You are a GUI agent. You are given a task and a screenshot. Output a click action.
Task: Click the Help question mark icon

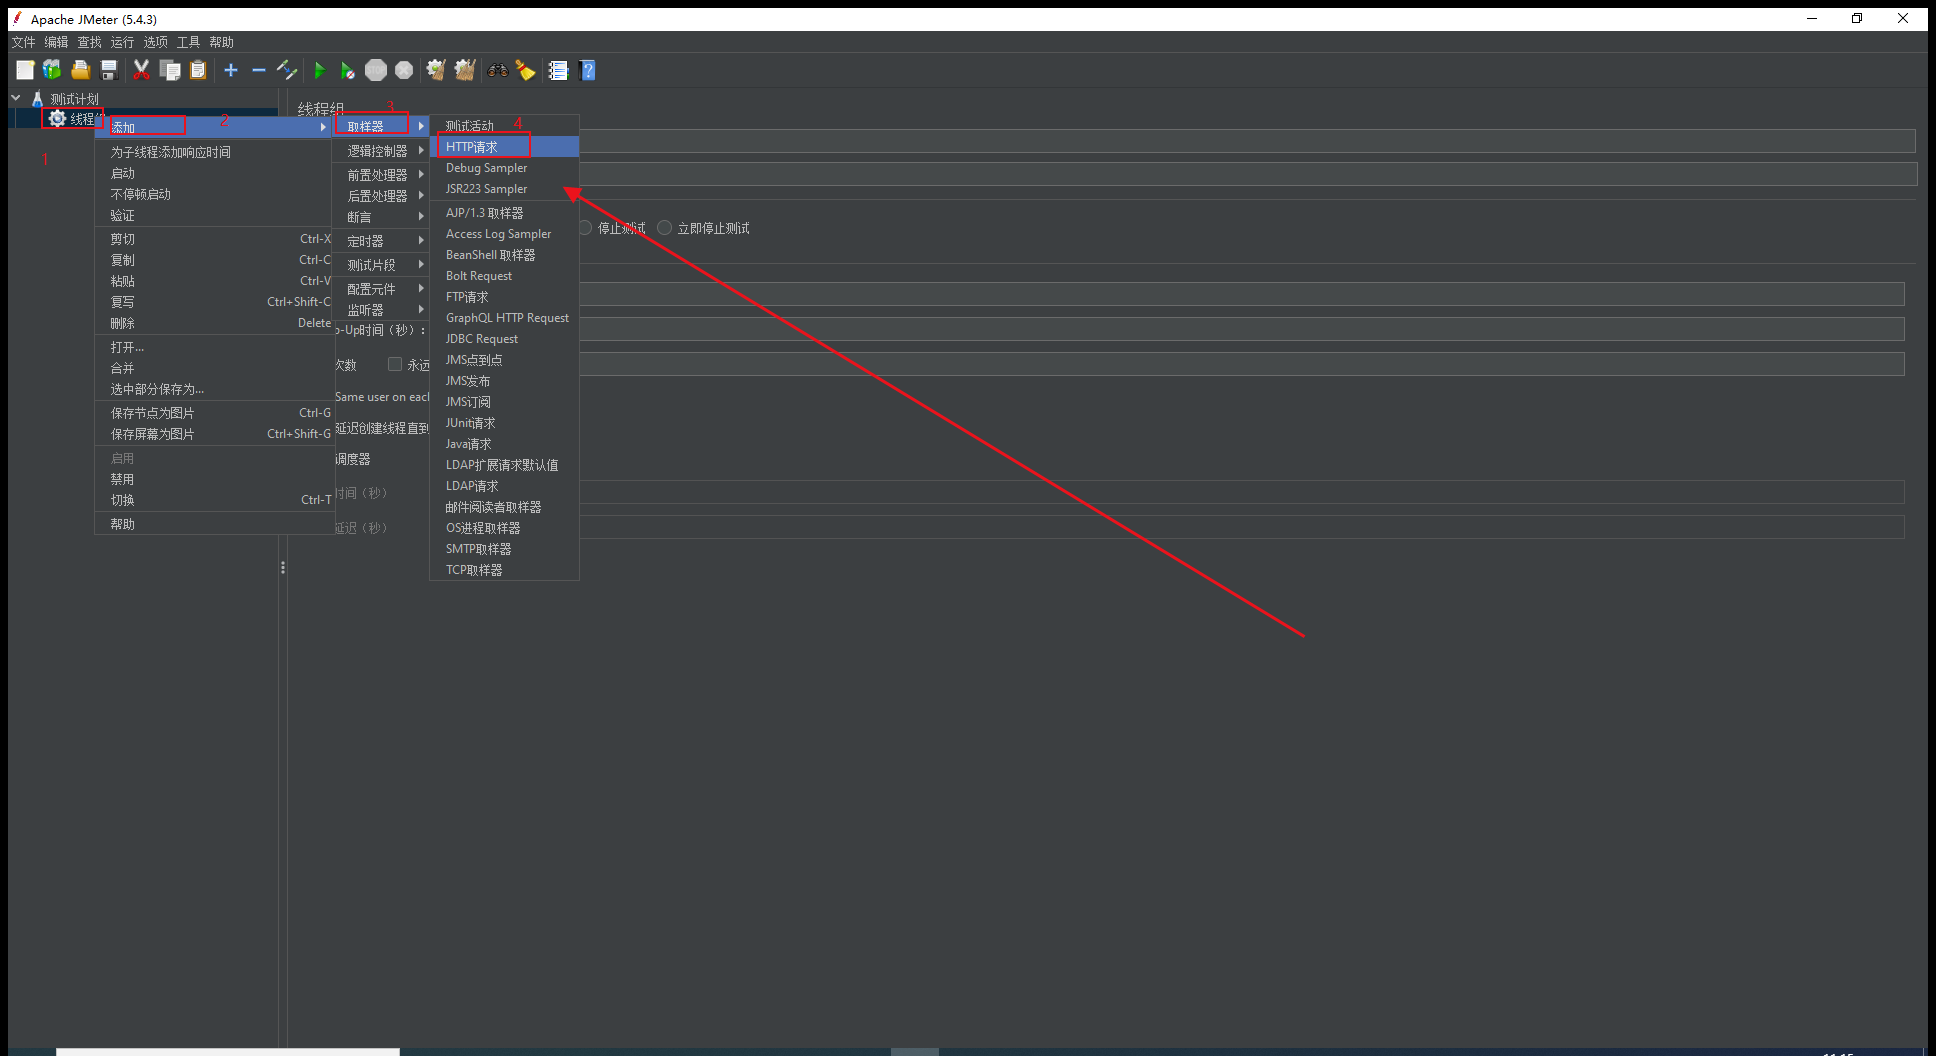pyautogui.click(x=587, y=70)
